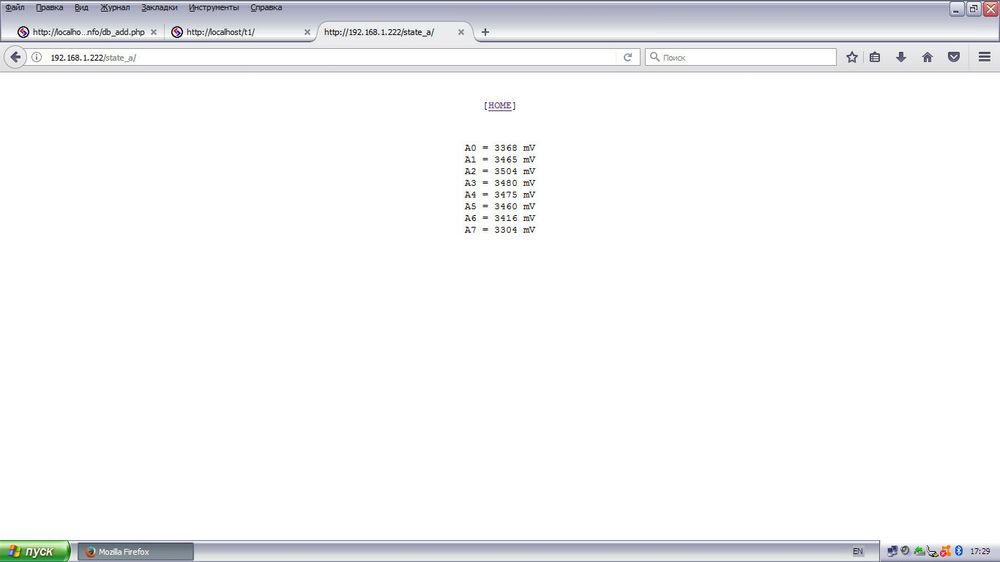1000x562 pixels.
Task: Open the Журнал menu
Action: click(x=115, y=8)
